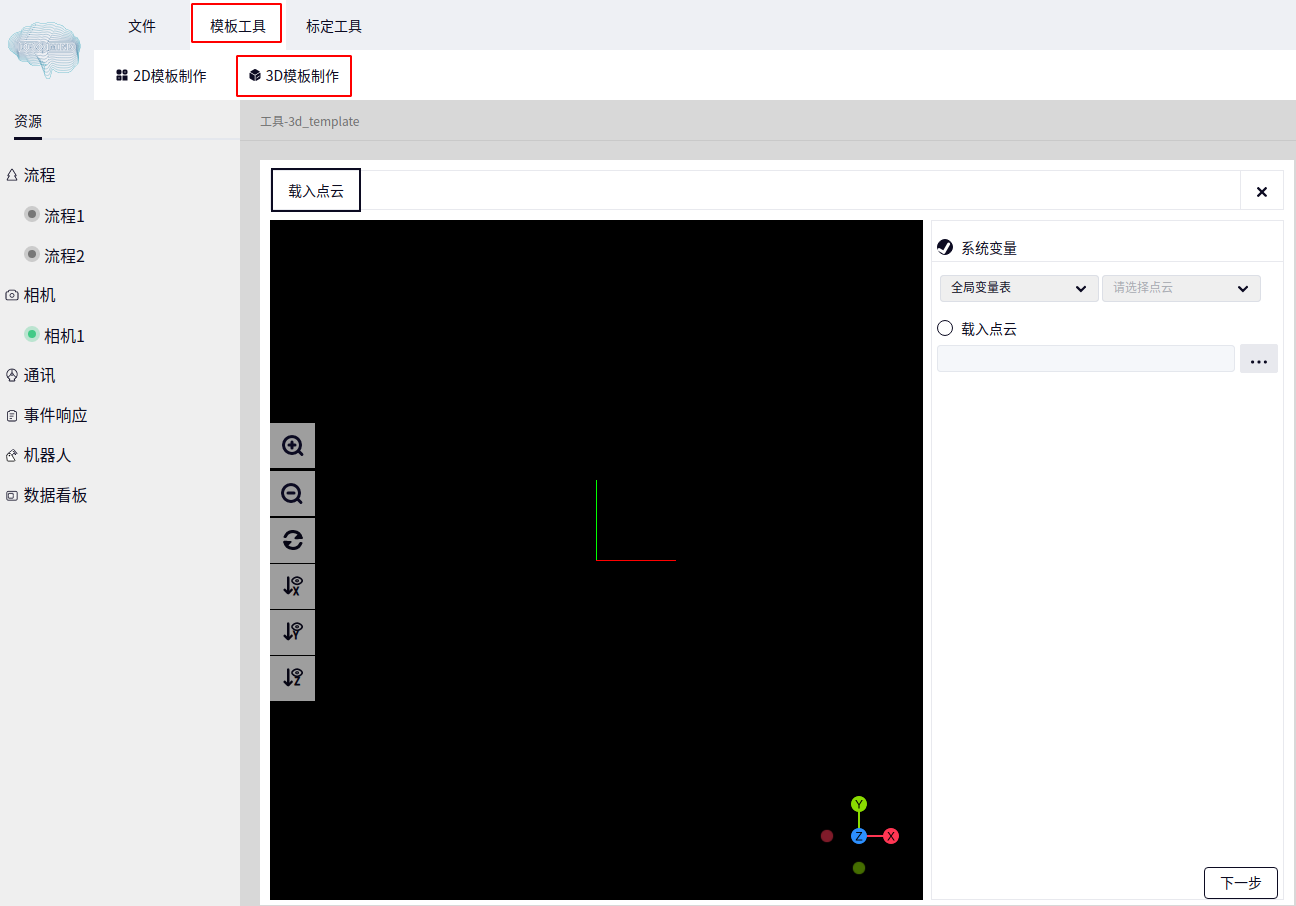This screenshot has width=1296, height=906.
Task: Switch to view along Z axis
Action: point(292,678)
